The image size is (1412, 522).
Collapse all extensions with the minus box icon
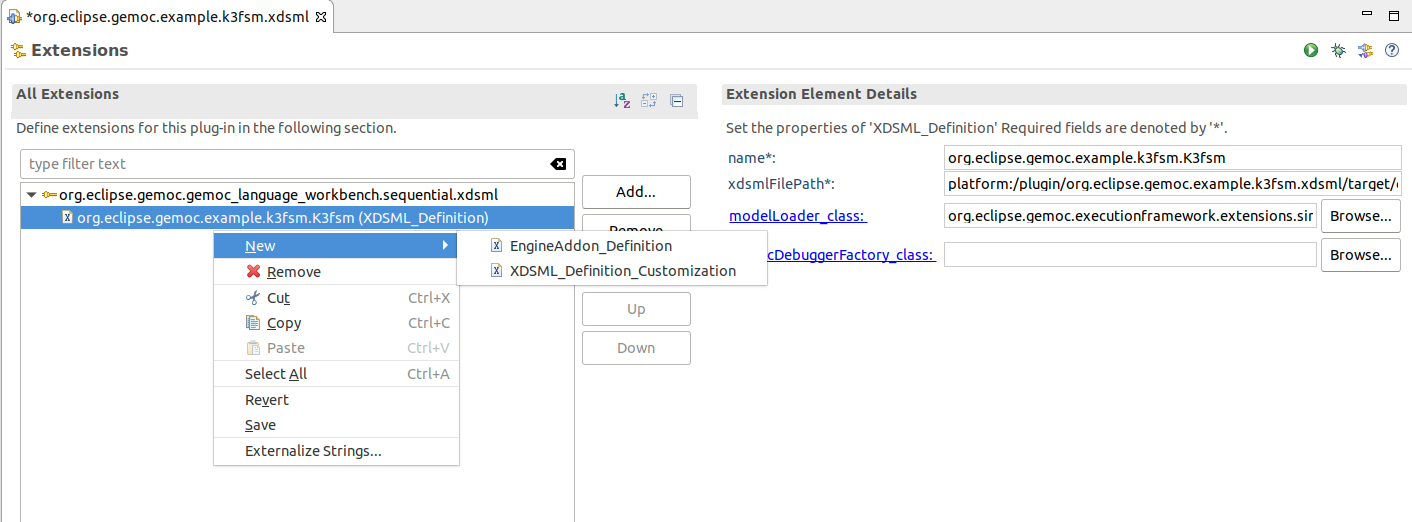tap(676, 100)
